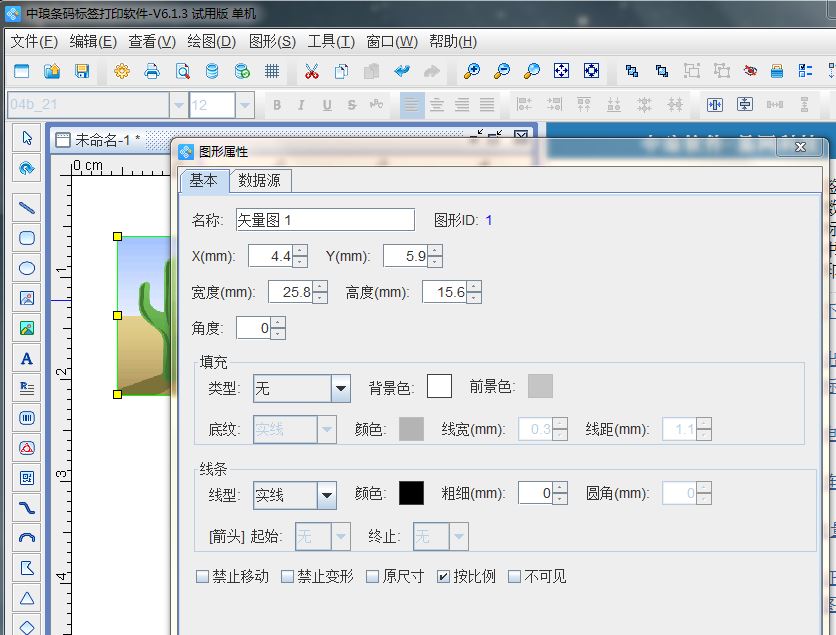Select the text tool labeled A

(25, 359)
